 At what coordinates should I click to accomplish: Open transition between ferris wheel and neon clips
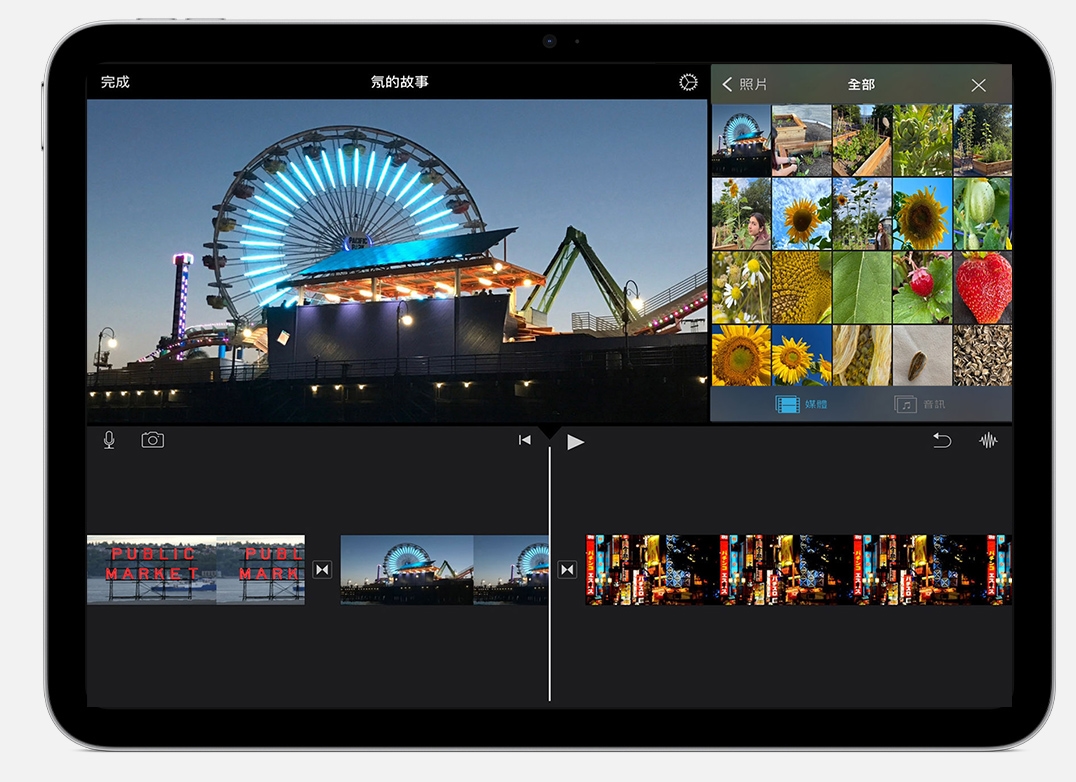[567, 570]
